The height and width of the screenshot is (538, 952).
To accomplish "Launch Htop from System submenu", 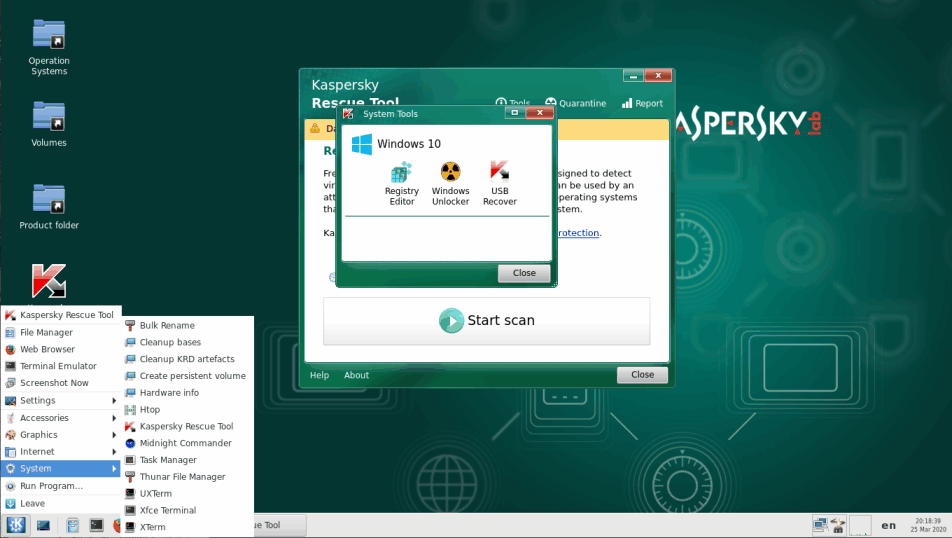I will coord(188,410).
